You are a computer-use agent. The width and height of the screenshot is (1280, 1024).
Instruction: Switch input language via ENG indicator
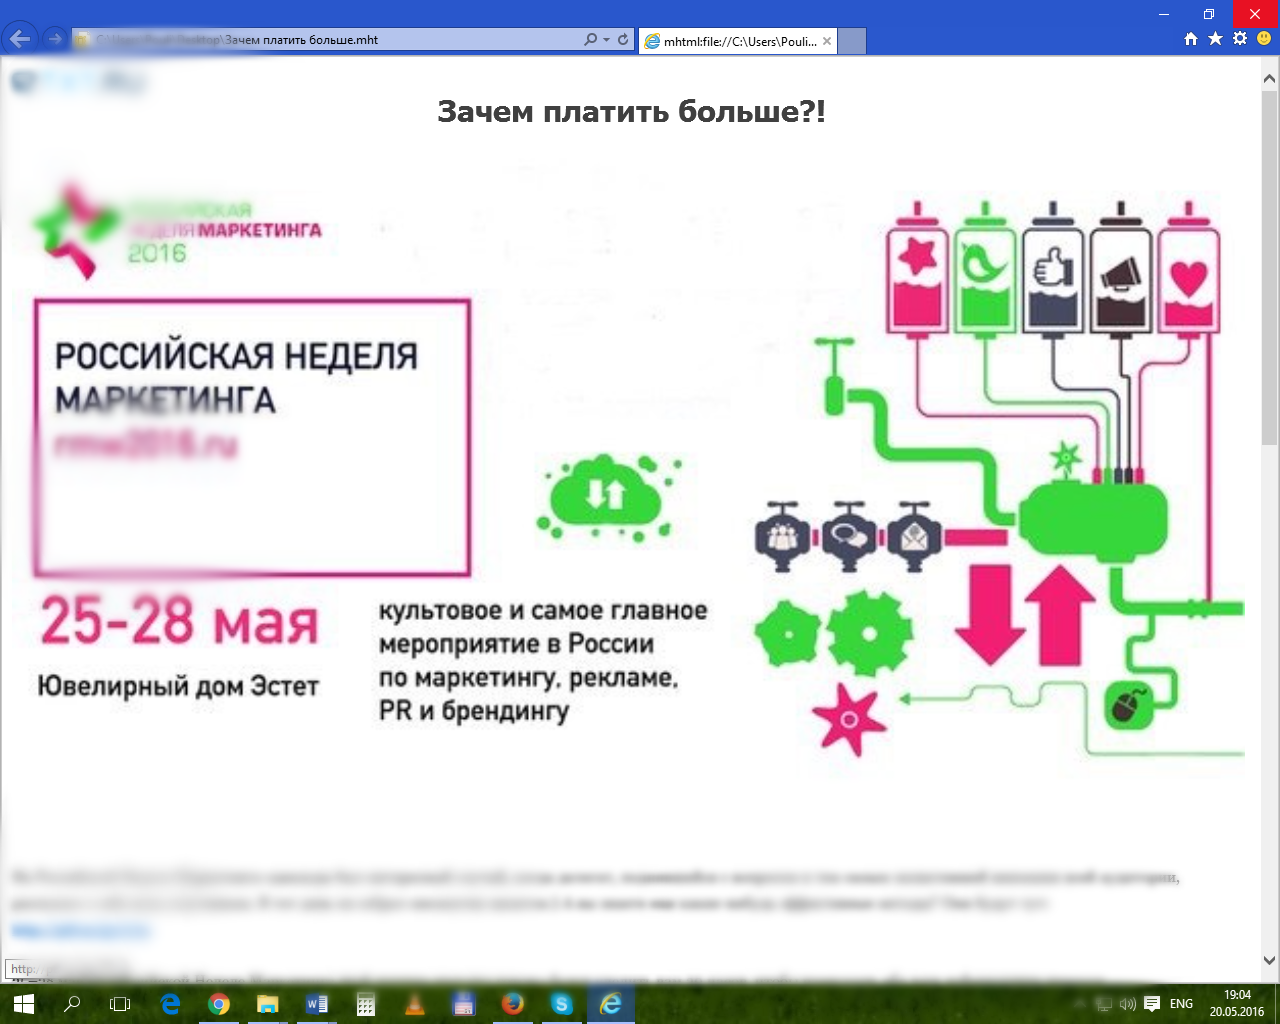(1181, 1003)
